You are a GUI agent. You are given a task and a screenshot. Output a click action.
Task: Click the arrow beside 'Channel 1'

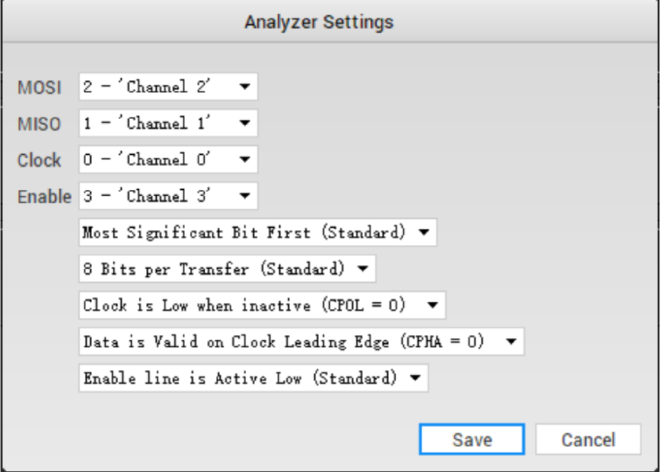pyautogui.click(x=244, y=123)
